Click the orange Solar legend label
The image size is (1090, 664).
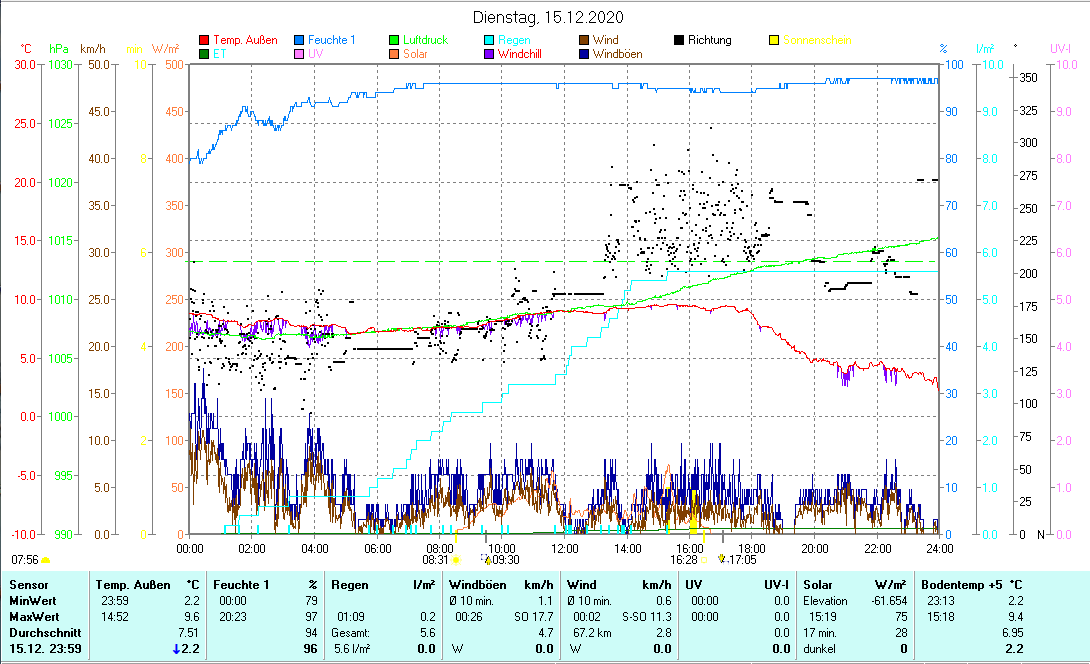(415, 54)
